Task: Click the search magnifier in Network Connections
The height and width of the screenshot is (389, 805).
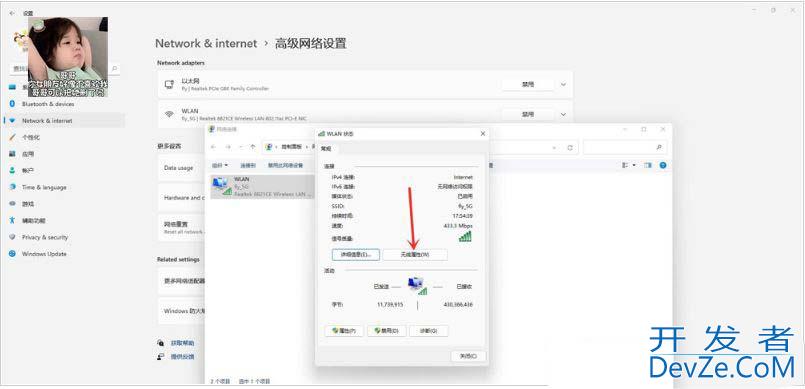Action: pyautogui.click(x=659, y=147)
